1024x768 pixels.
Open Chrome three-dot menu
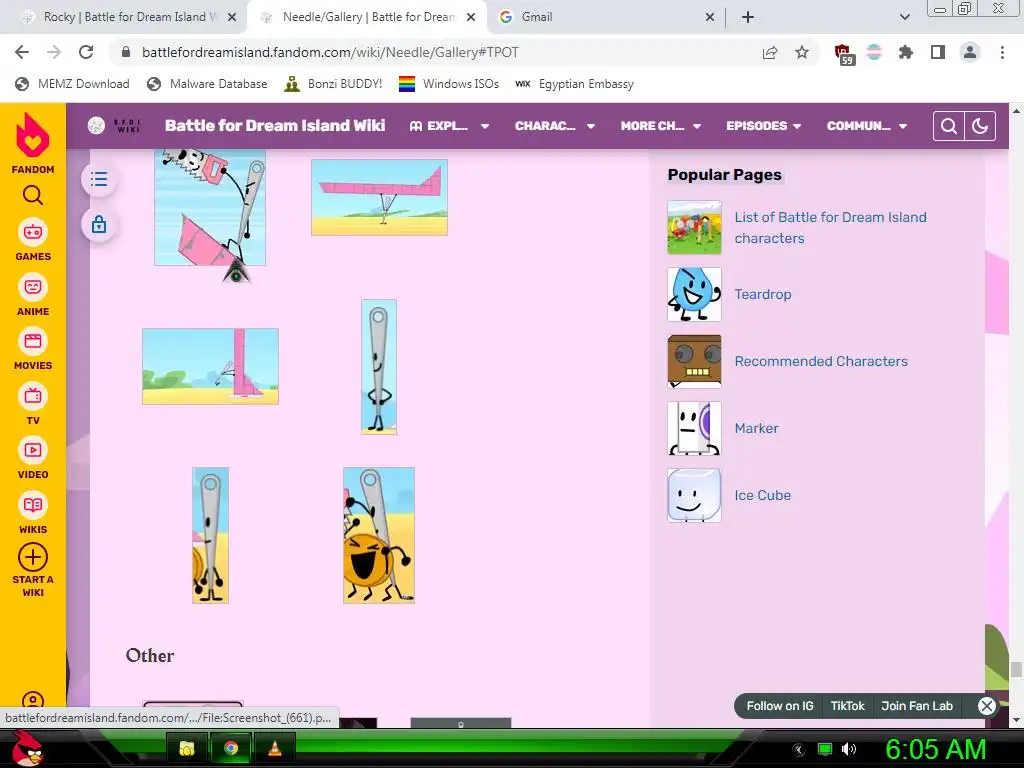1002,52
